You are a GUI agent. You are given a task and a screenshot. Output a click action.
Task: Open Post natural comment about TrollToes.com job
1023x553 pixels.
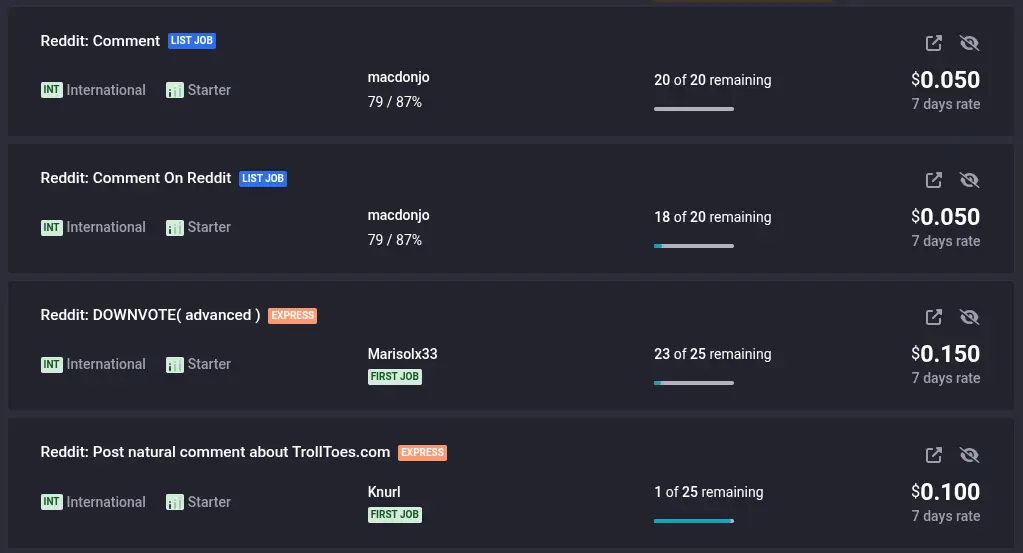[x=215, y=452]
